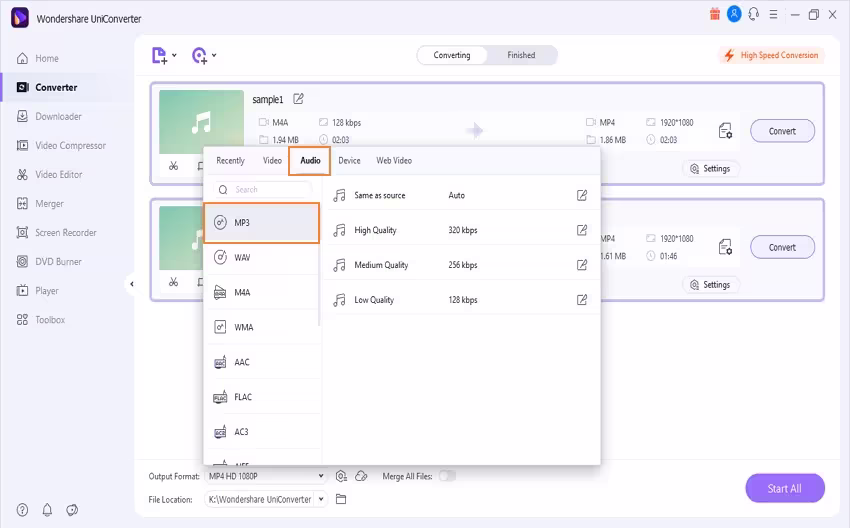
Task: Convert the sample1 file
Action: (782, 131)
